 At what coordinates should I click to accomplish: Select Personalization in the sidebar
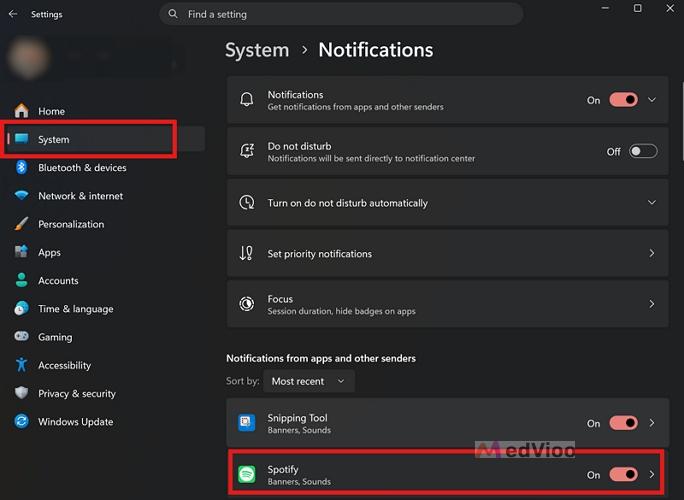(x=105, y=224)
